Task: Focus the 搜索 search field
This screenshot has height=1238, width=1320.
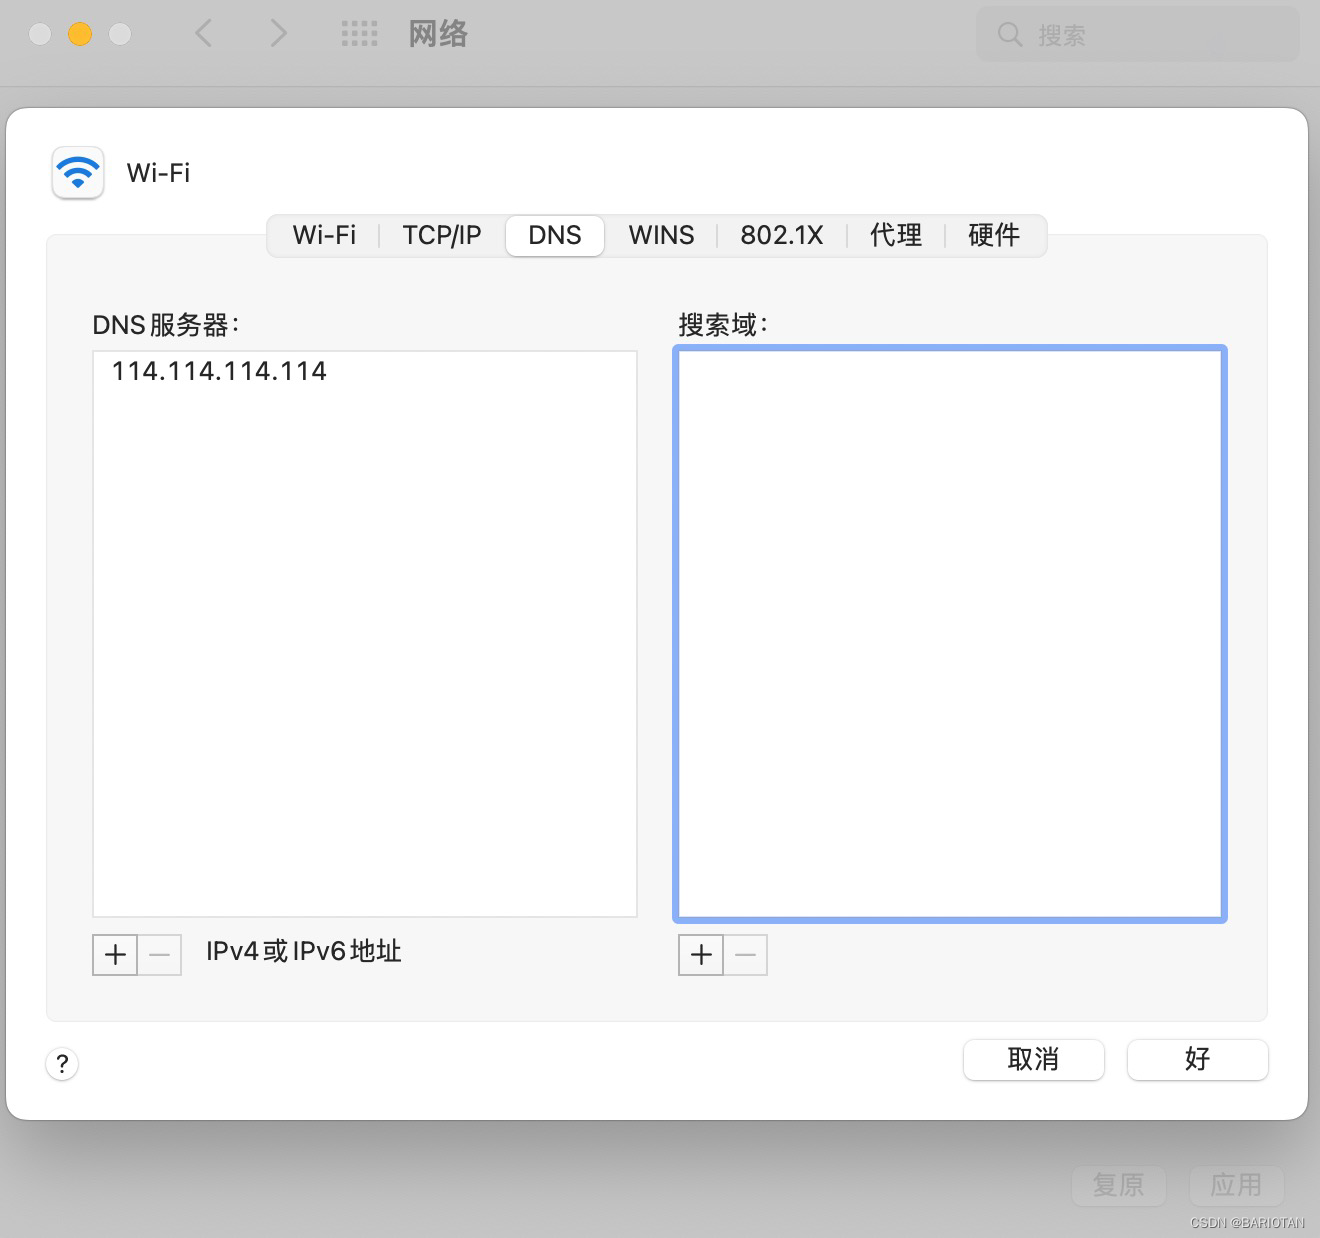Action: click(1138, 35)
